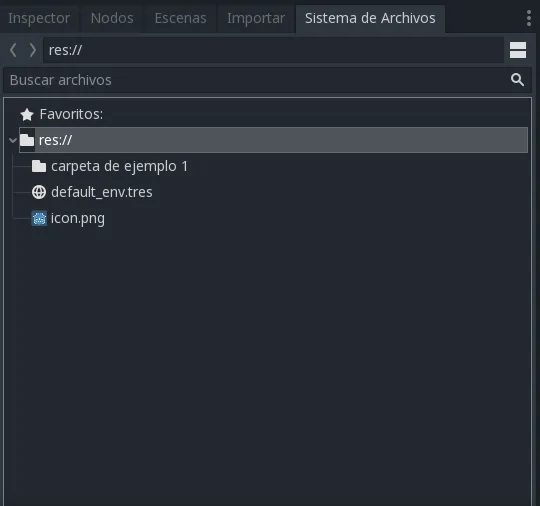Select the carpeta de ejemplo 1 label
Image resolution: width=540 pixels, height=506 pixels.
[x=120, y=166]
